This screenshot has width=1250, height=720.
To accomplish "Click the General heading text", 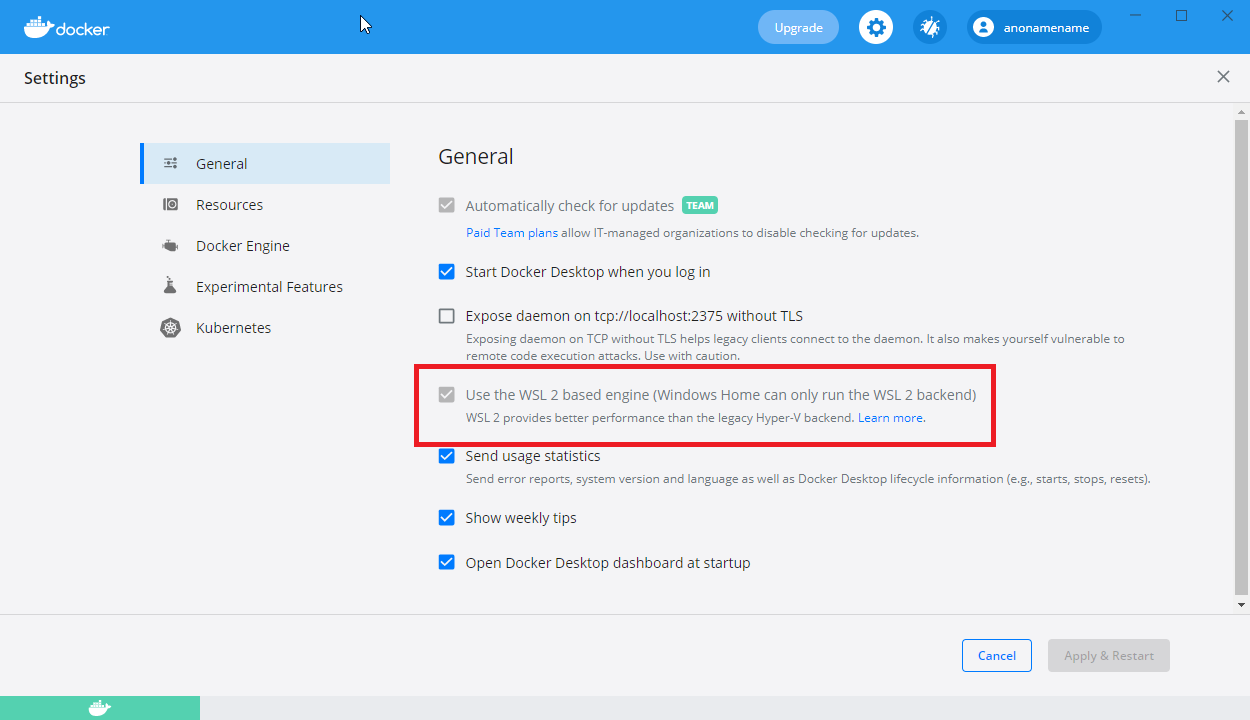I will point(476,156).
